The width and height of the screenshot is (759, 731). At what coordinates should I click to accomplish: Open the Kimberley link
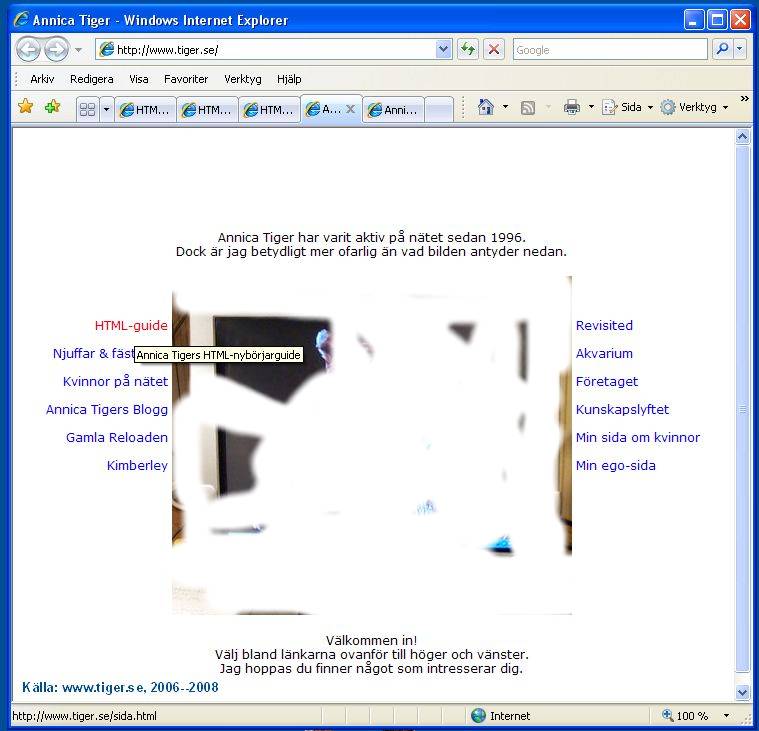pos(137,465)
